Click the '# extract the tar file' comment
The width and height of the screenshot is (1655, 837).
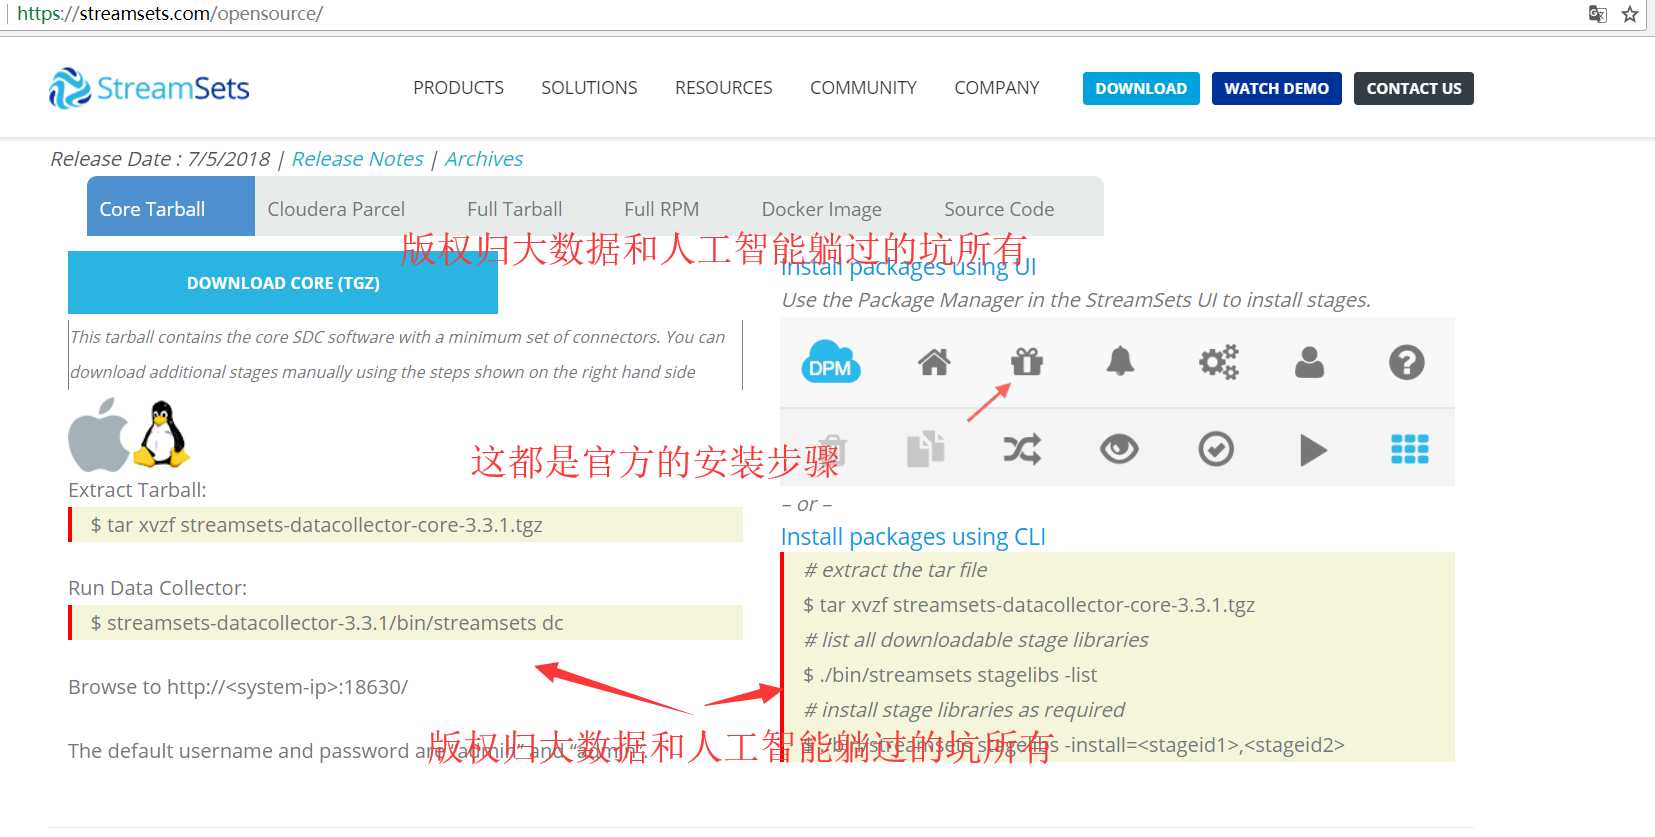tap(895, 570)
